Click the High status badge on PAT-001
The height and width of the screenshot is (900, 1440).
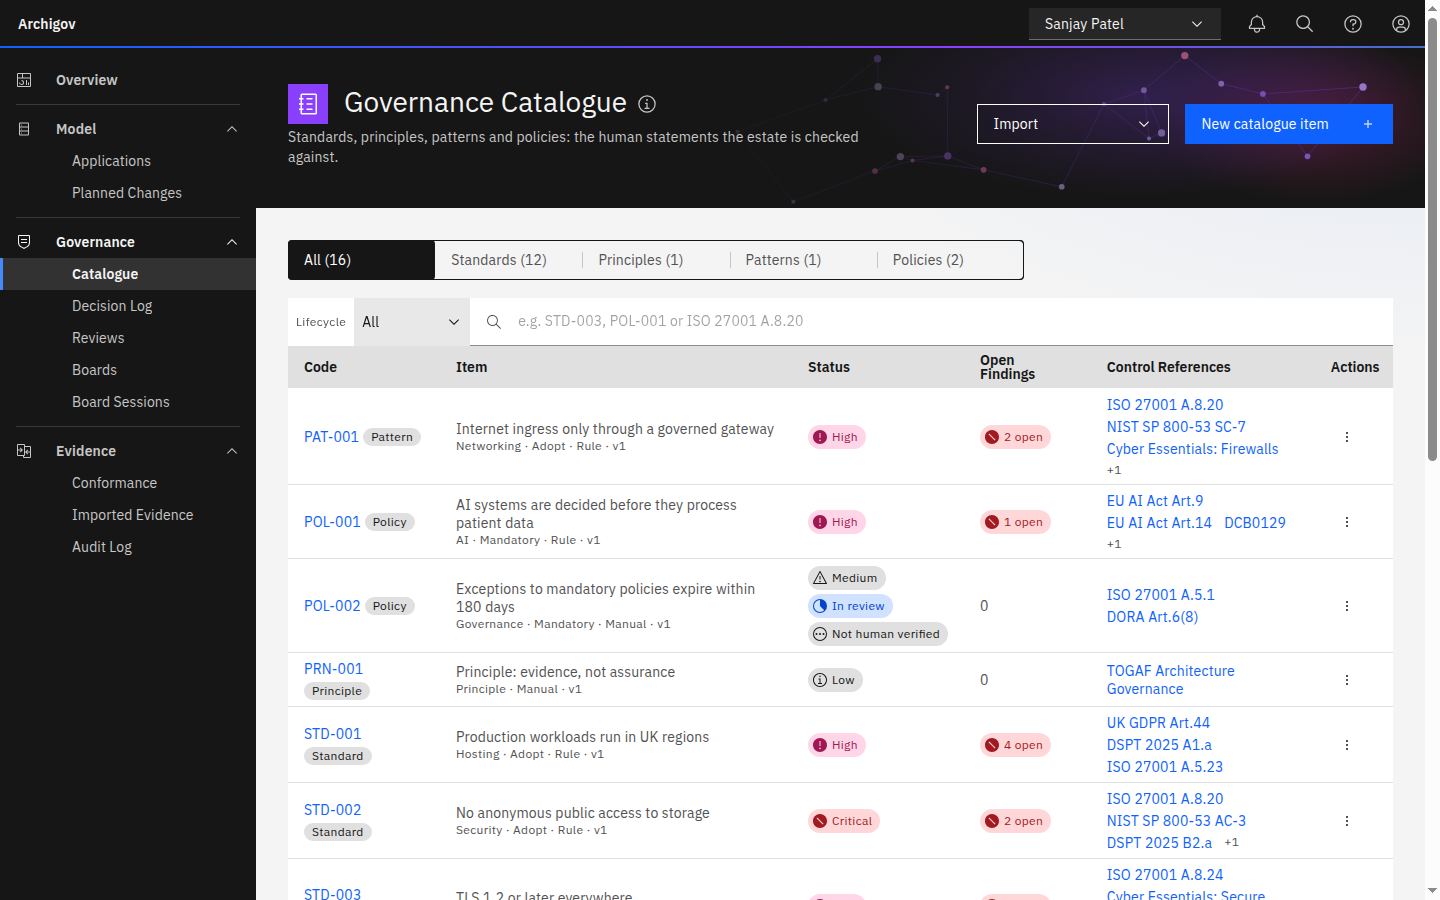[x=837, y=437]
